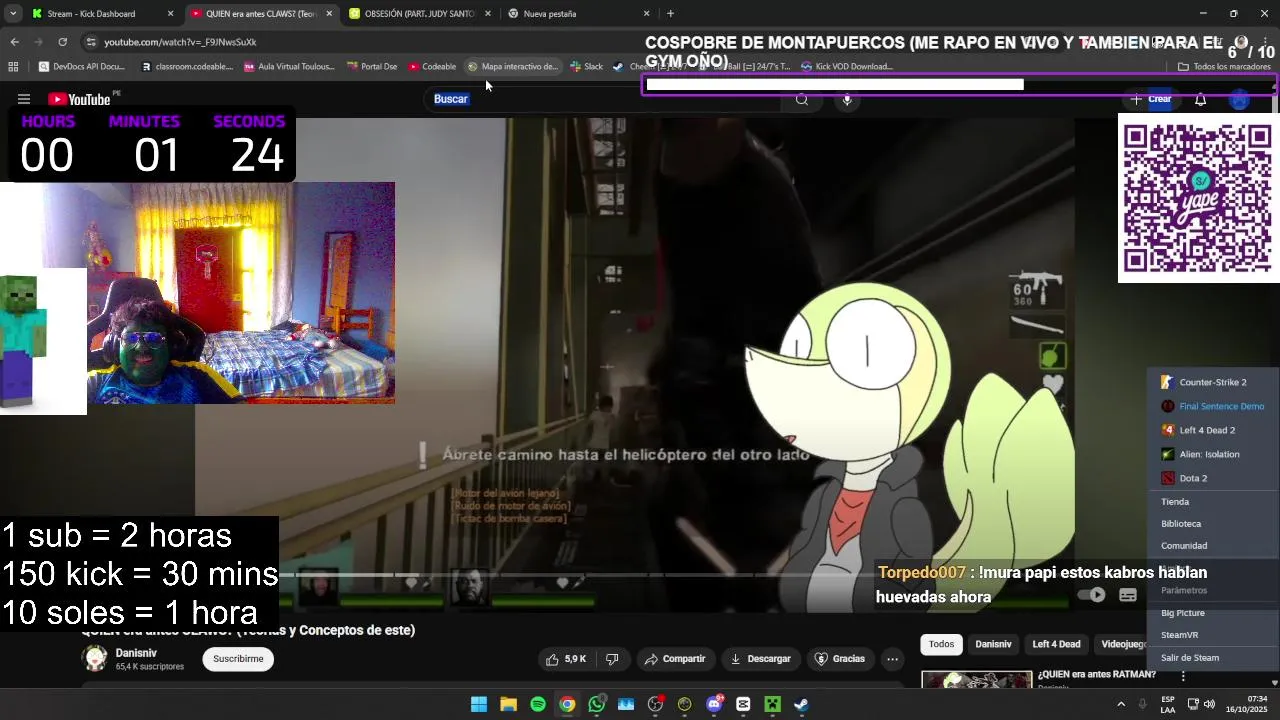Launch Final Sentence Demo from Steam menu
Image resolution: width=1280 pixels, height=720 pixels.
pyautogui.click(x=1211, y=406)
